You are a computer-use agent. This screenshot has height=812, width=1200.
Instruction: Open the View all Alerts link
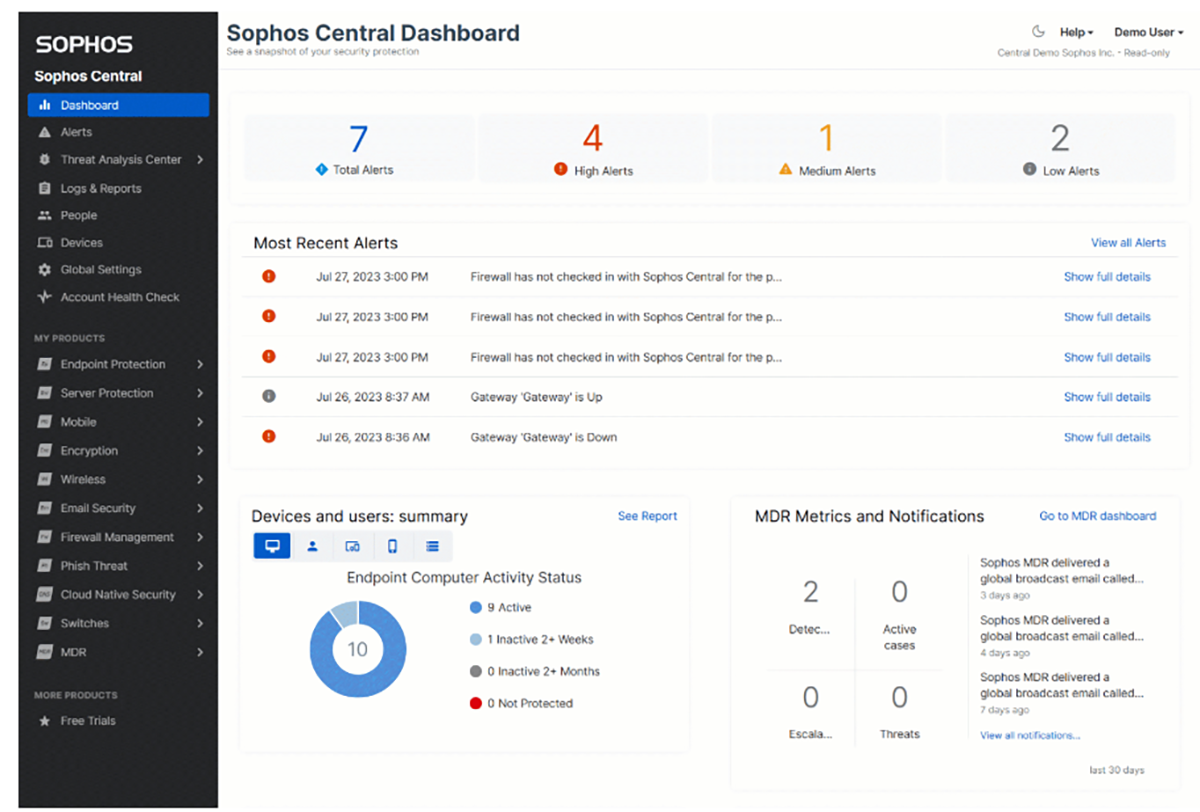pyautogui.click(x=1128, y=242)
